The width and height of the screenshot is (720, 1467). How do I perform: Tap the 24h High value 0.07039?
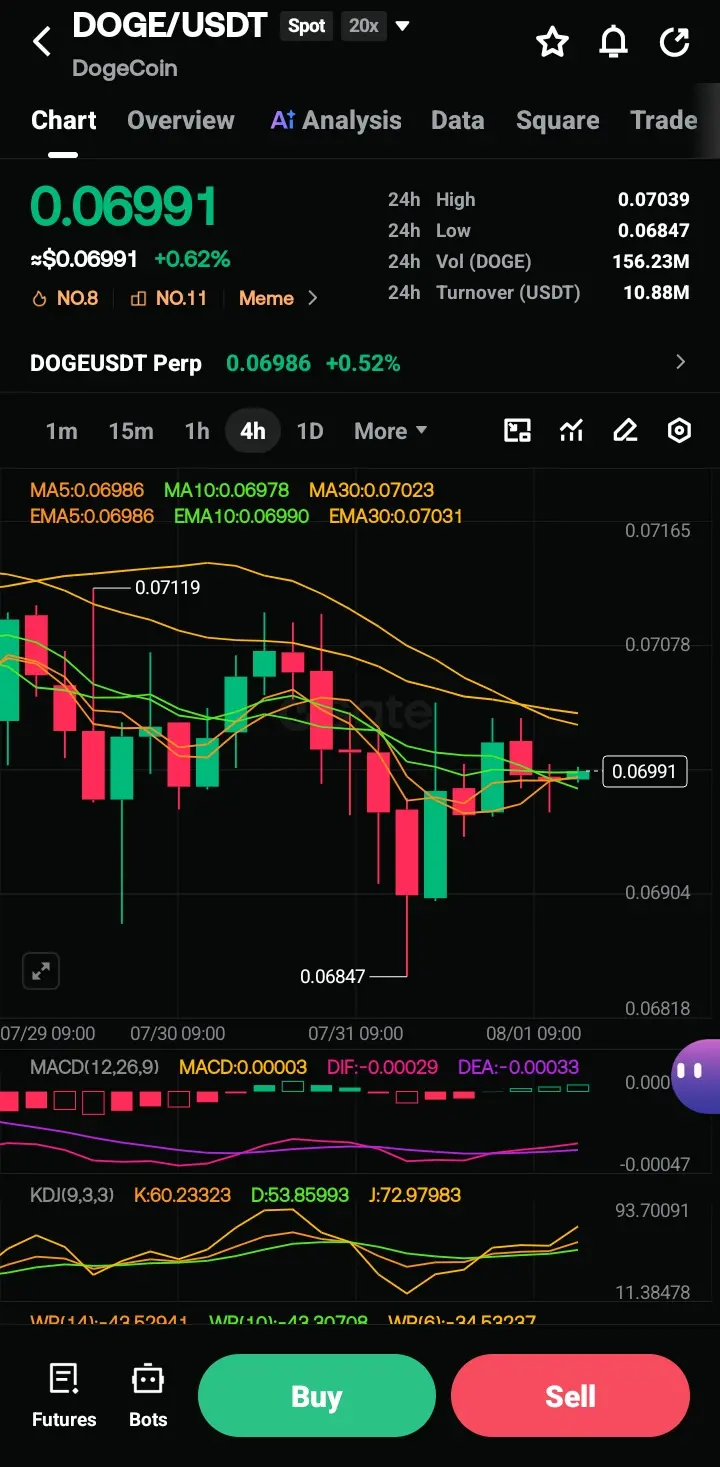click(x=653, y=199)
